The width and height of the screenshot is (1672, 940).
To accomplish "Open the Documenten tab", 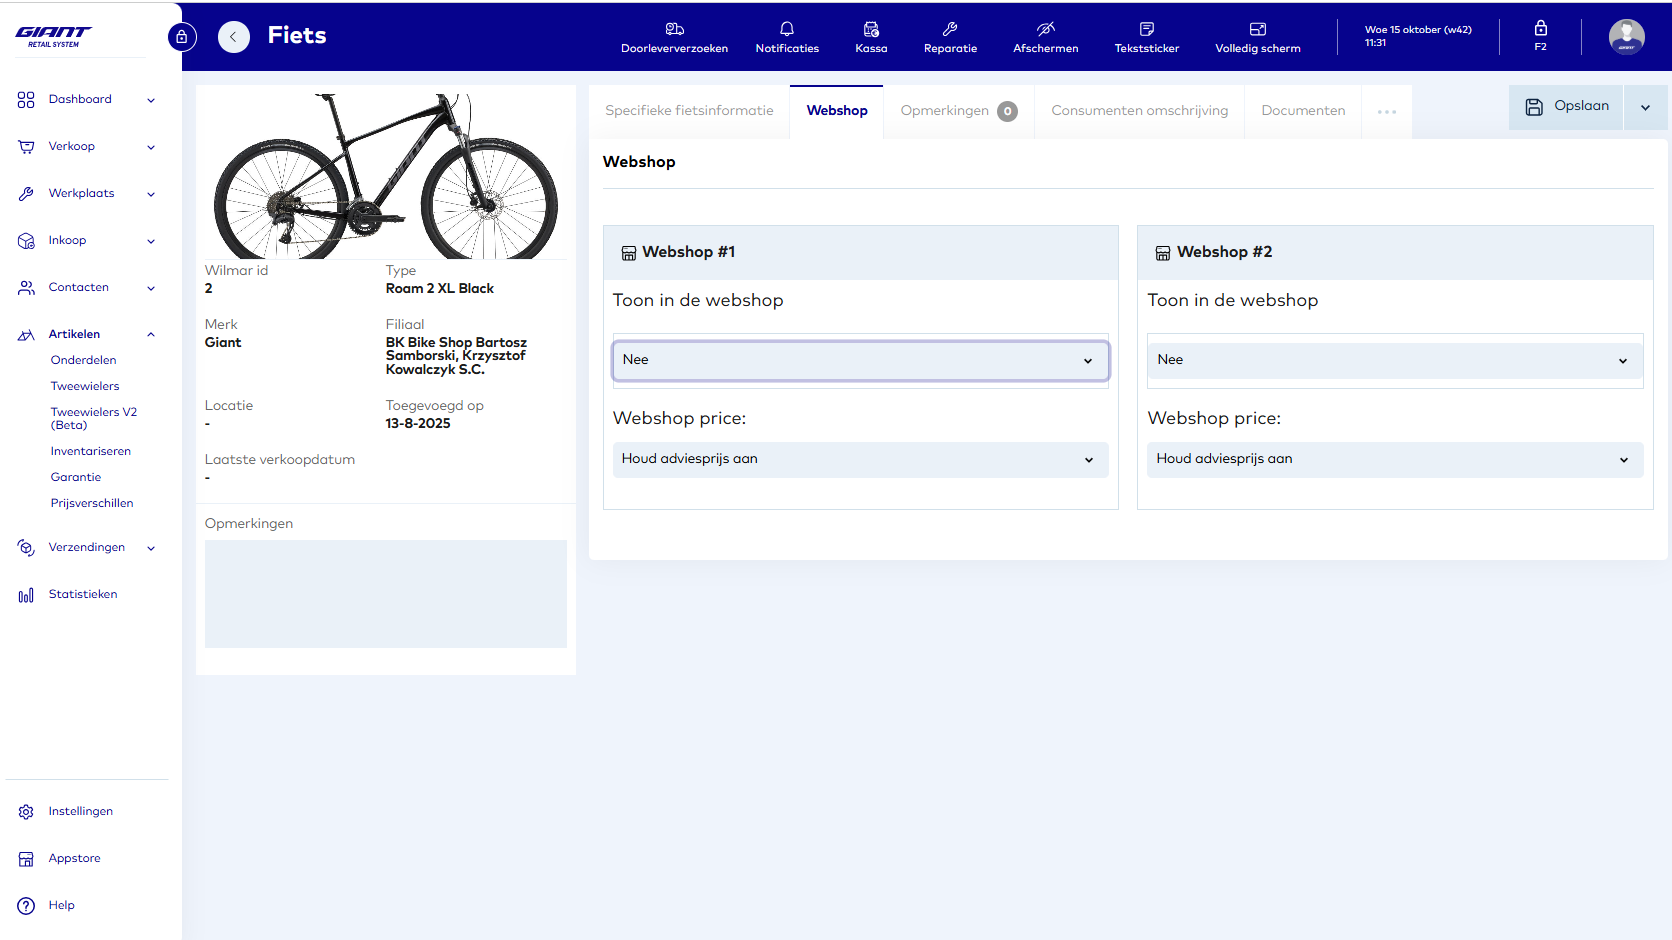I will pos(1303,111).
